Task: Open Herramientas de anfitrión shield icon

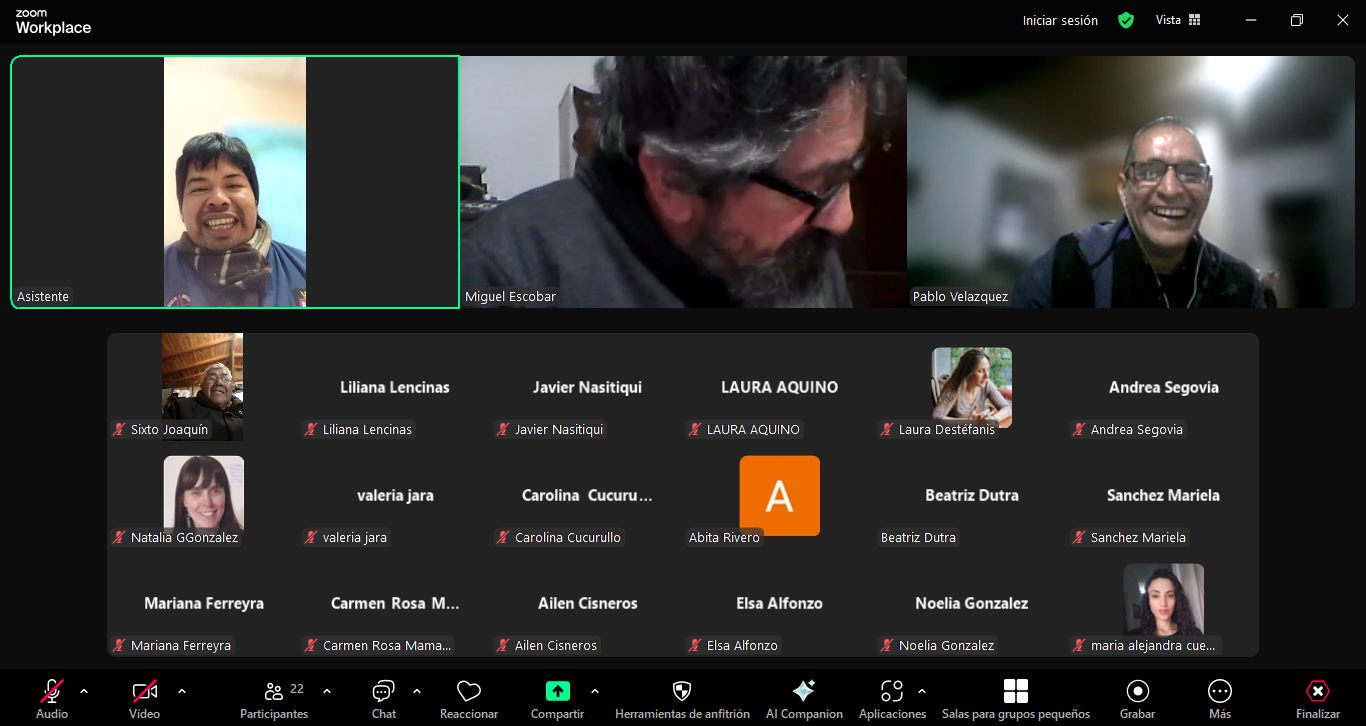Action: (x=682, y=691)
